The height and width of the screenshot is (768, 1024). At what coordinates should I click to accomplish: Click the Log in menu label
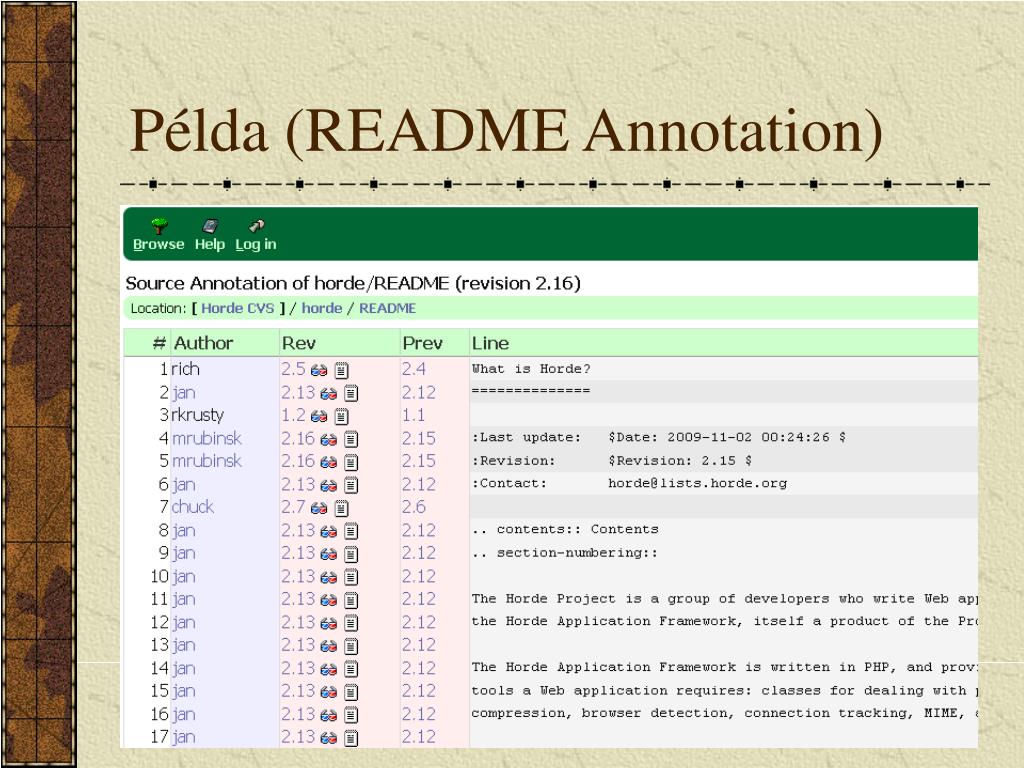pos(256,245)
